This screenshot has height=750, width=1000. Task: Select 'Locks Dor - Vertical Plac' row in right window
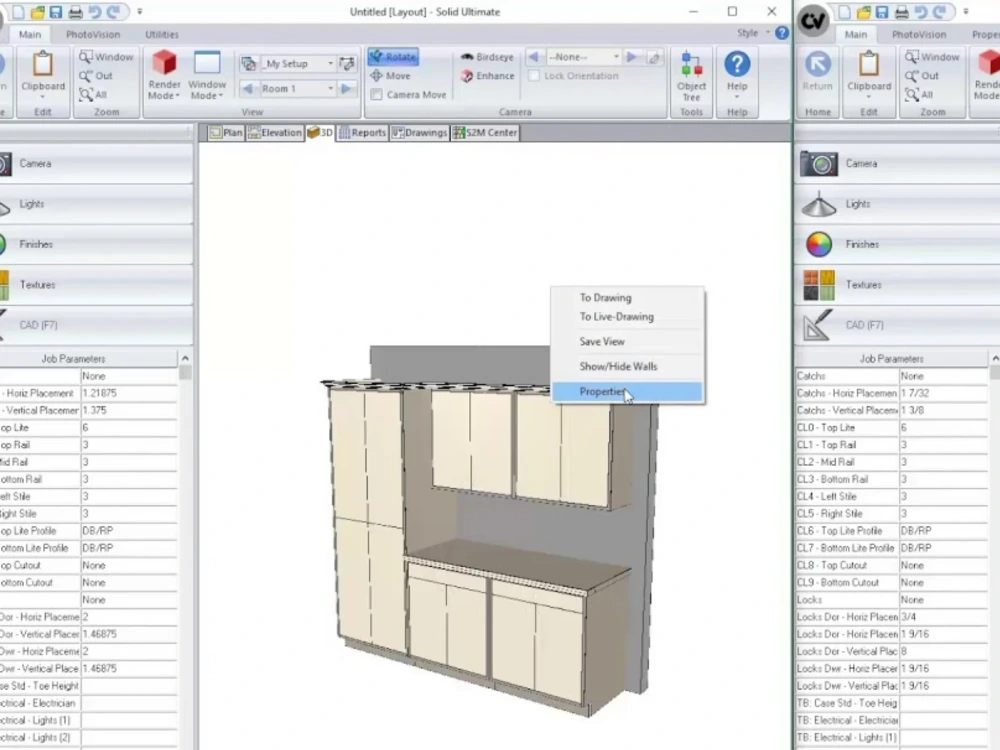tap(892, 652)
